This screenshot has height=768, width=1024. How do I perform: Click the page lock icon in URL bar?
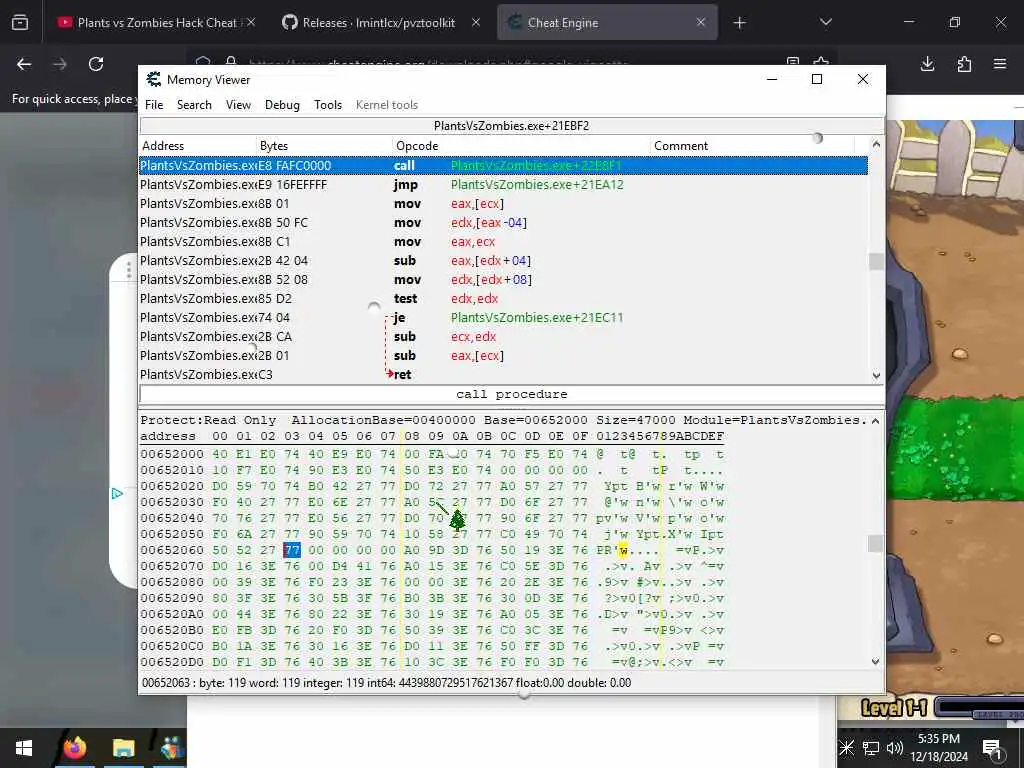[231, 61]
